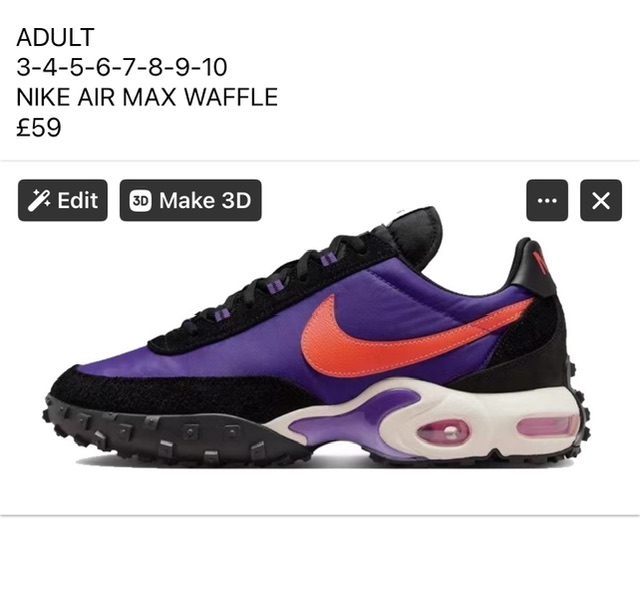Remove the sneaker photo with the X
Screen dimensions: 640x599
(x=601, y=200)
